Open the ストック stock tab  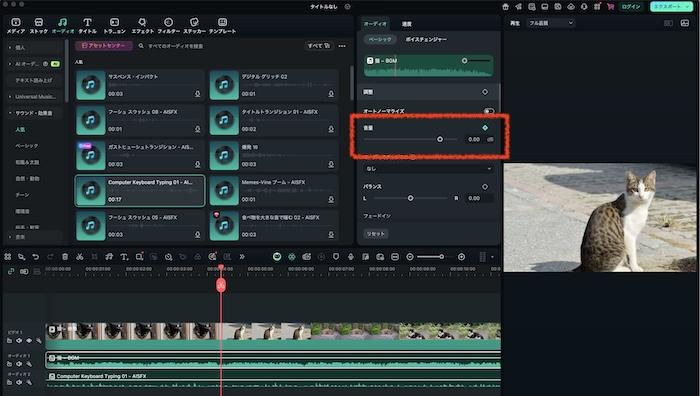pos(39,25)
